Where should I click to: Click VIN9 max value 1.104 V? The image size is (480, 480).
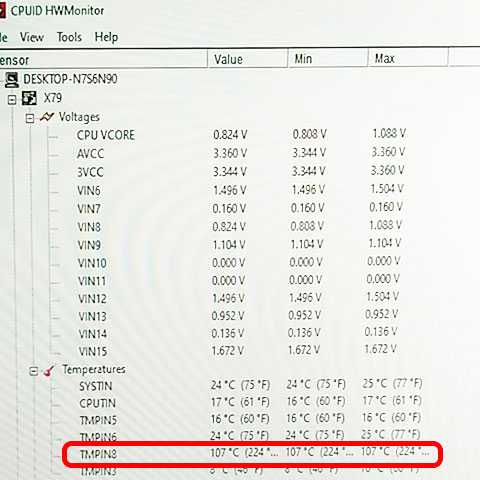click(385, 243)
